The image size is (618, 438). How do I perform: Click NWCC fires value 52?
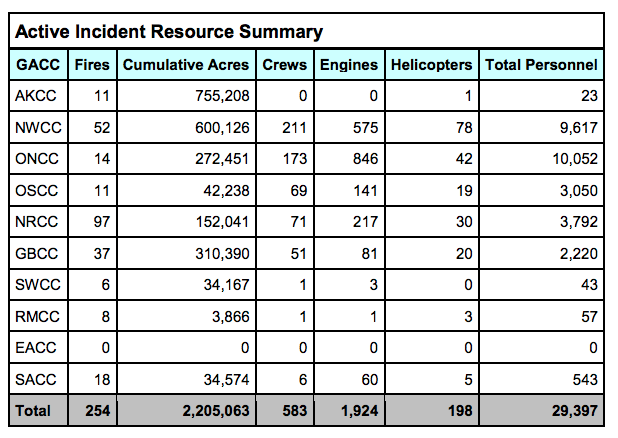102,127
